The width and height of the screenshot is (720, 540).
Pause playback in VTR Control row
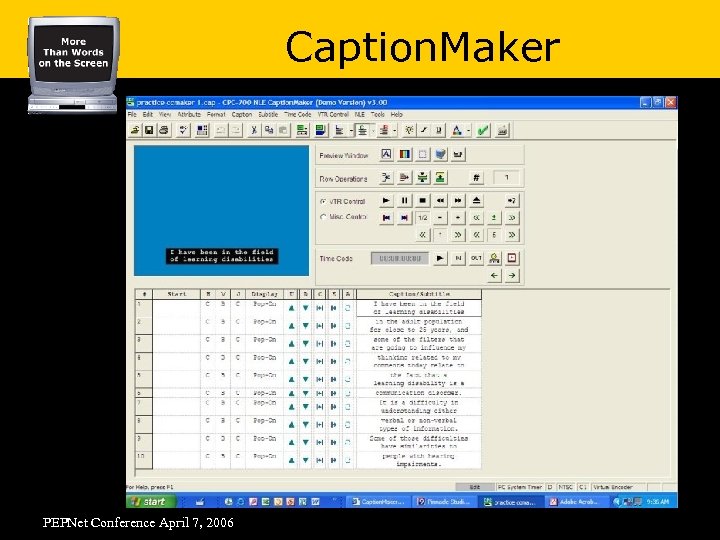tap(405, 201)
